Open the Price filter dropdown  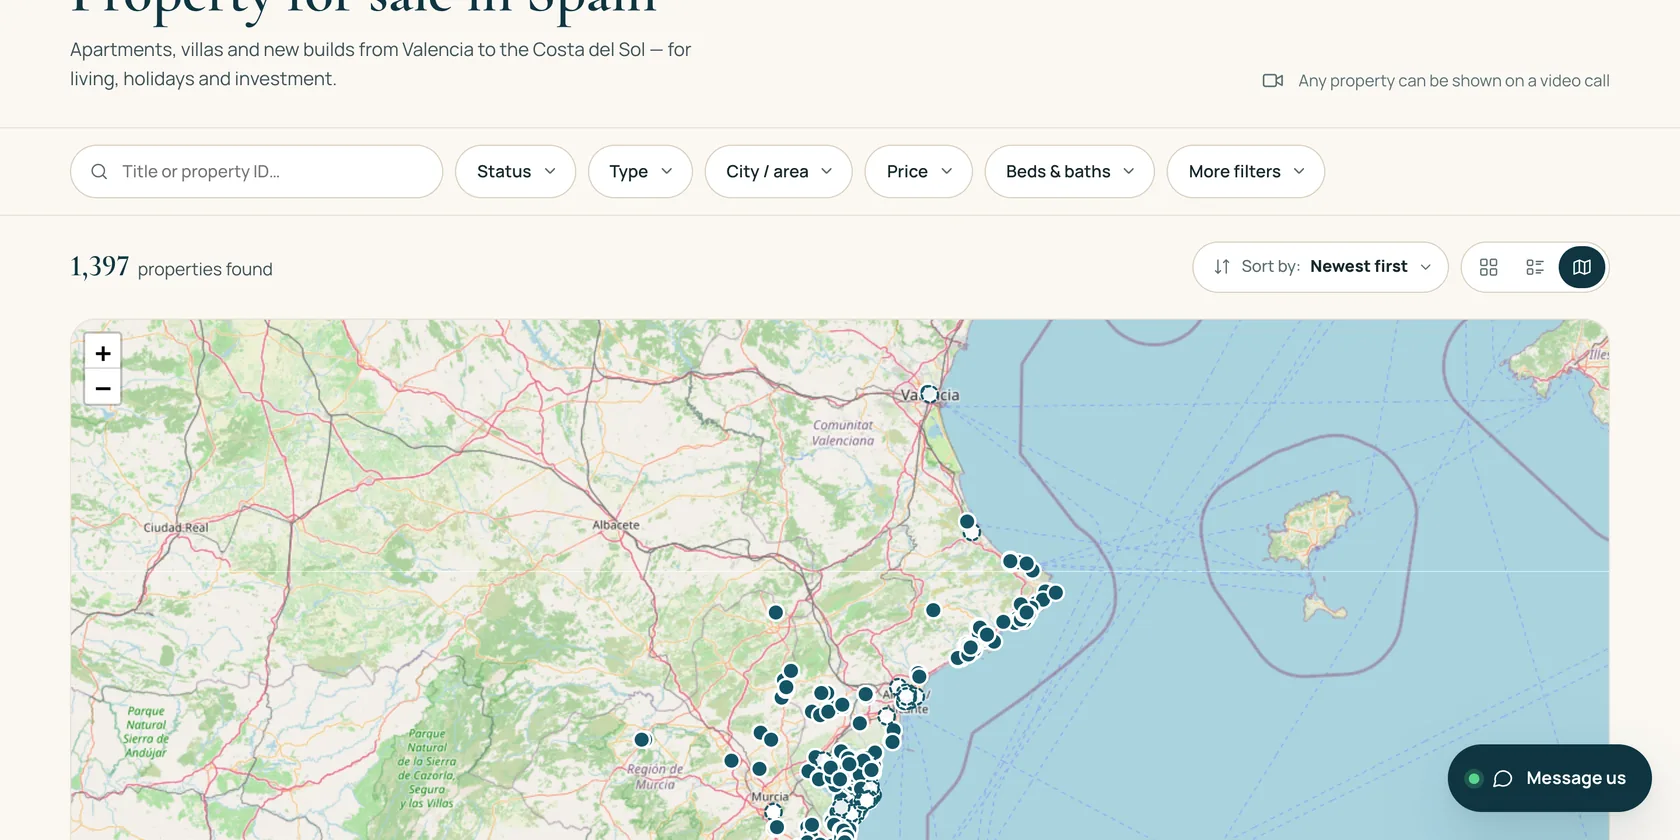[918, 172]
